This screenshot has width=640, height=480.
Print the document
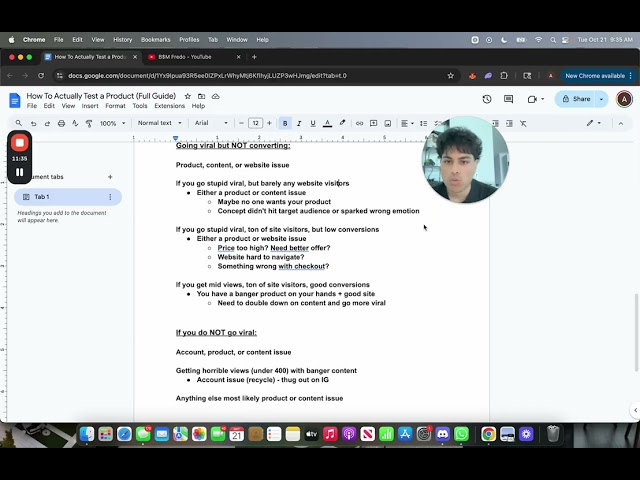61,123
